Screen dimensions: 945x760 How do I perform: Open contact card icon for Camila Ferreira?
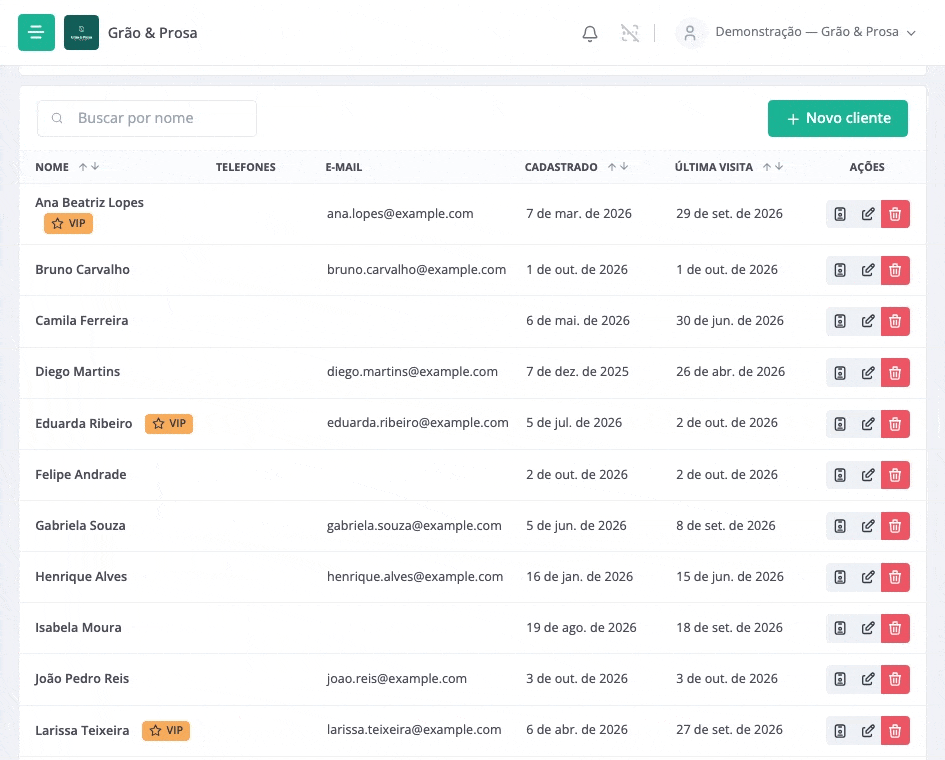pos(840,321)
